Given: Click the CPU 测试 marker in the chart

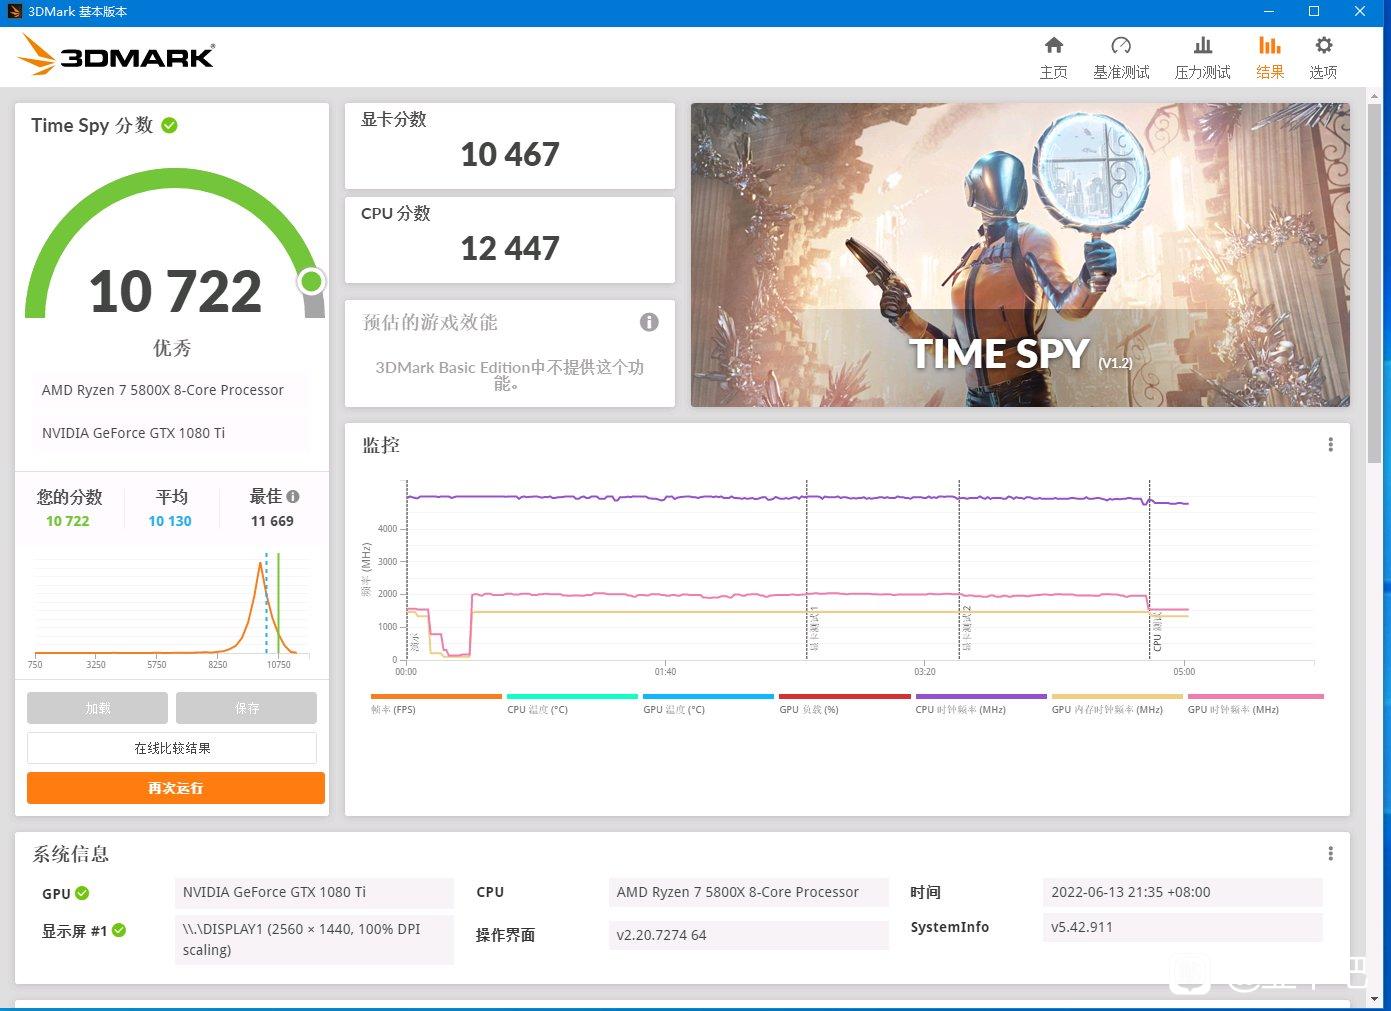Looking at the screenshot, I should pos(1156,632).
